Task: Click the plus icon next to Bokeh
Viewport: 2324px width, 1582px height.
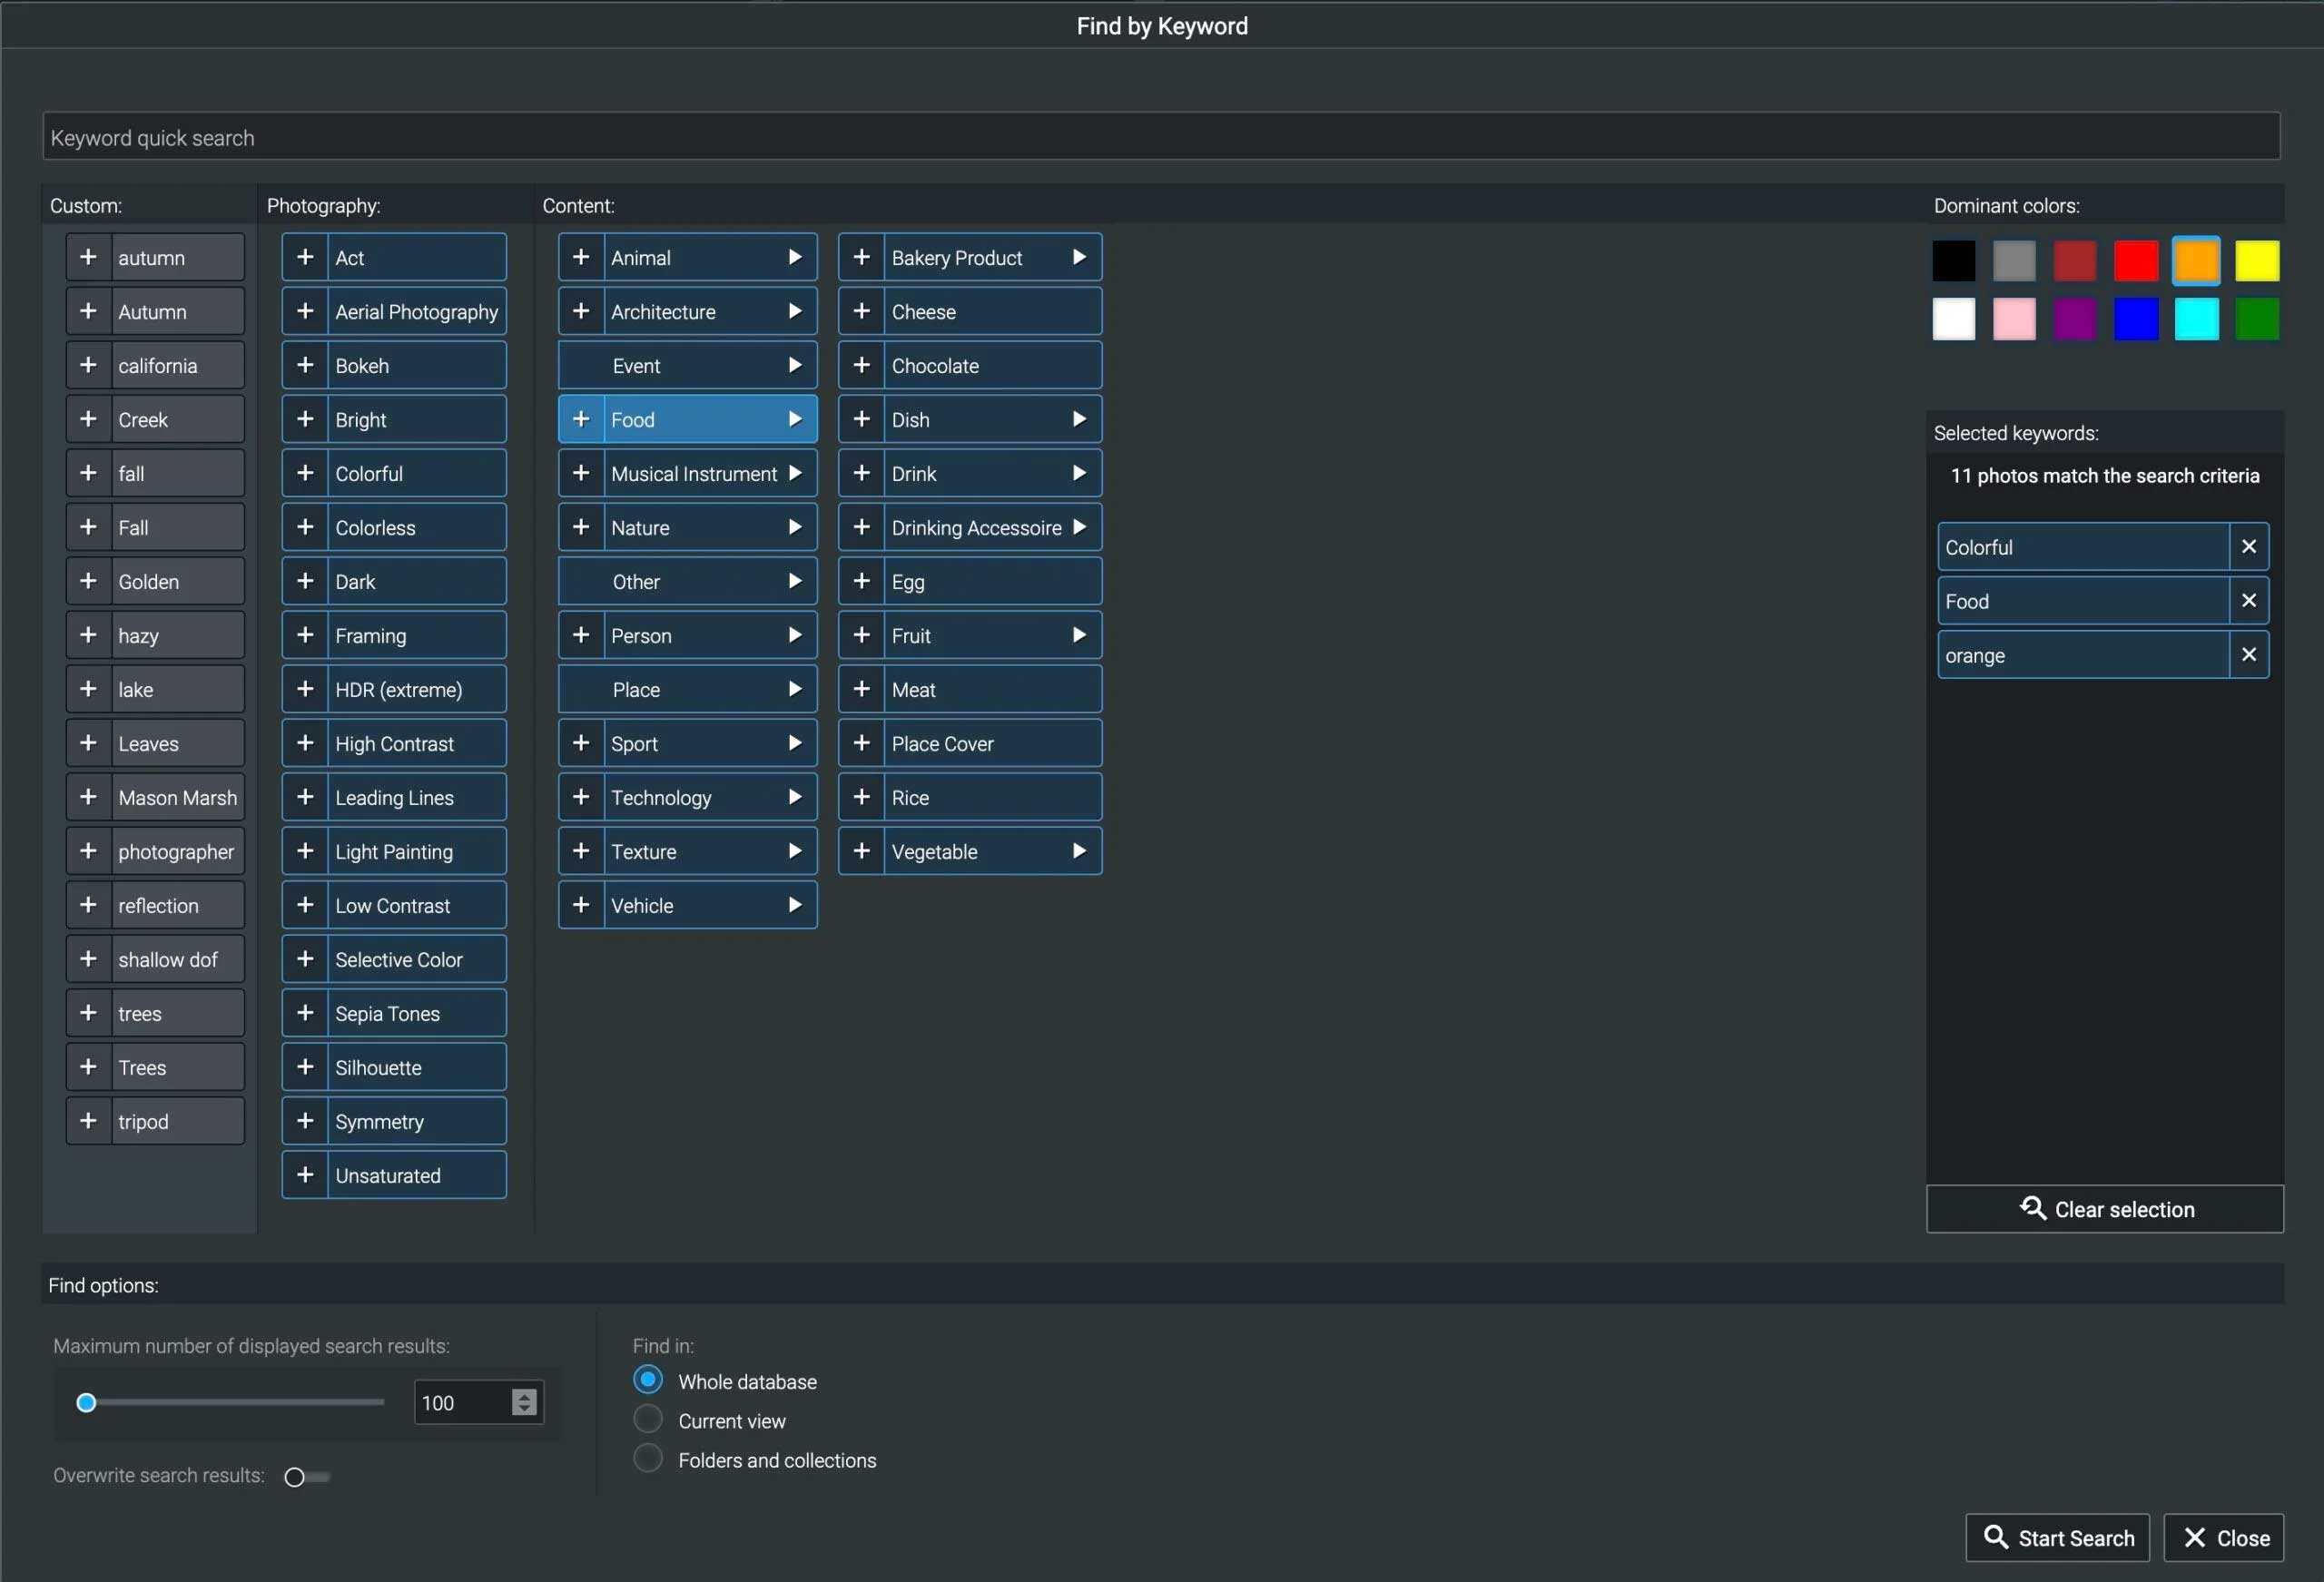Action: 305,365
